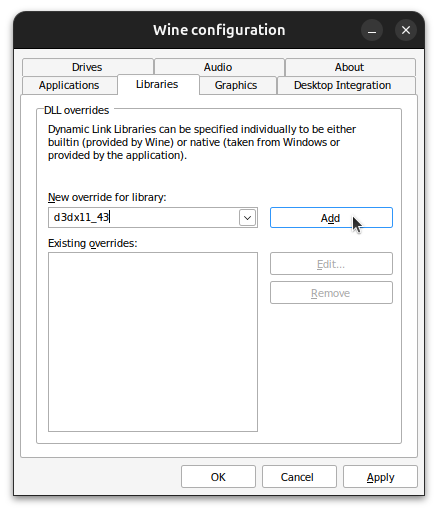This screenshot has width=438, height=512.
Task: Click the Libraries tab
Action: coord(157,84)
